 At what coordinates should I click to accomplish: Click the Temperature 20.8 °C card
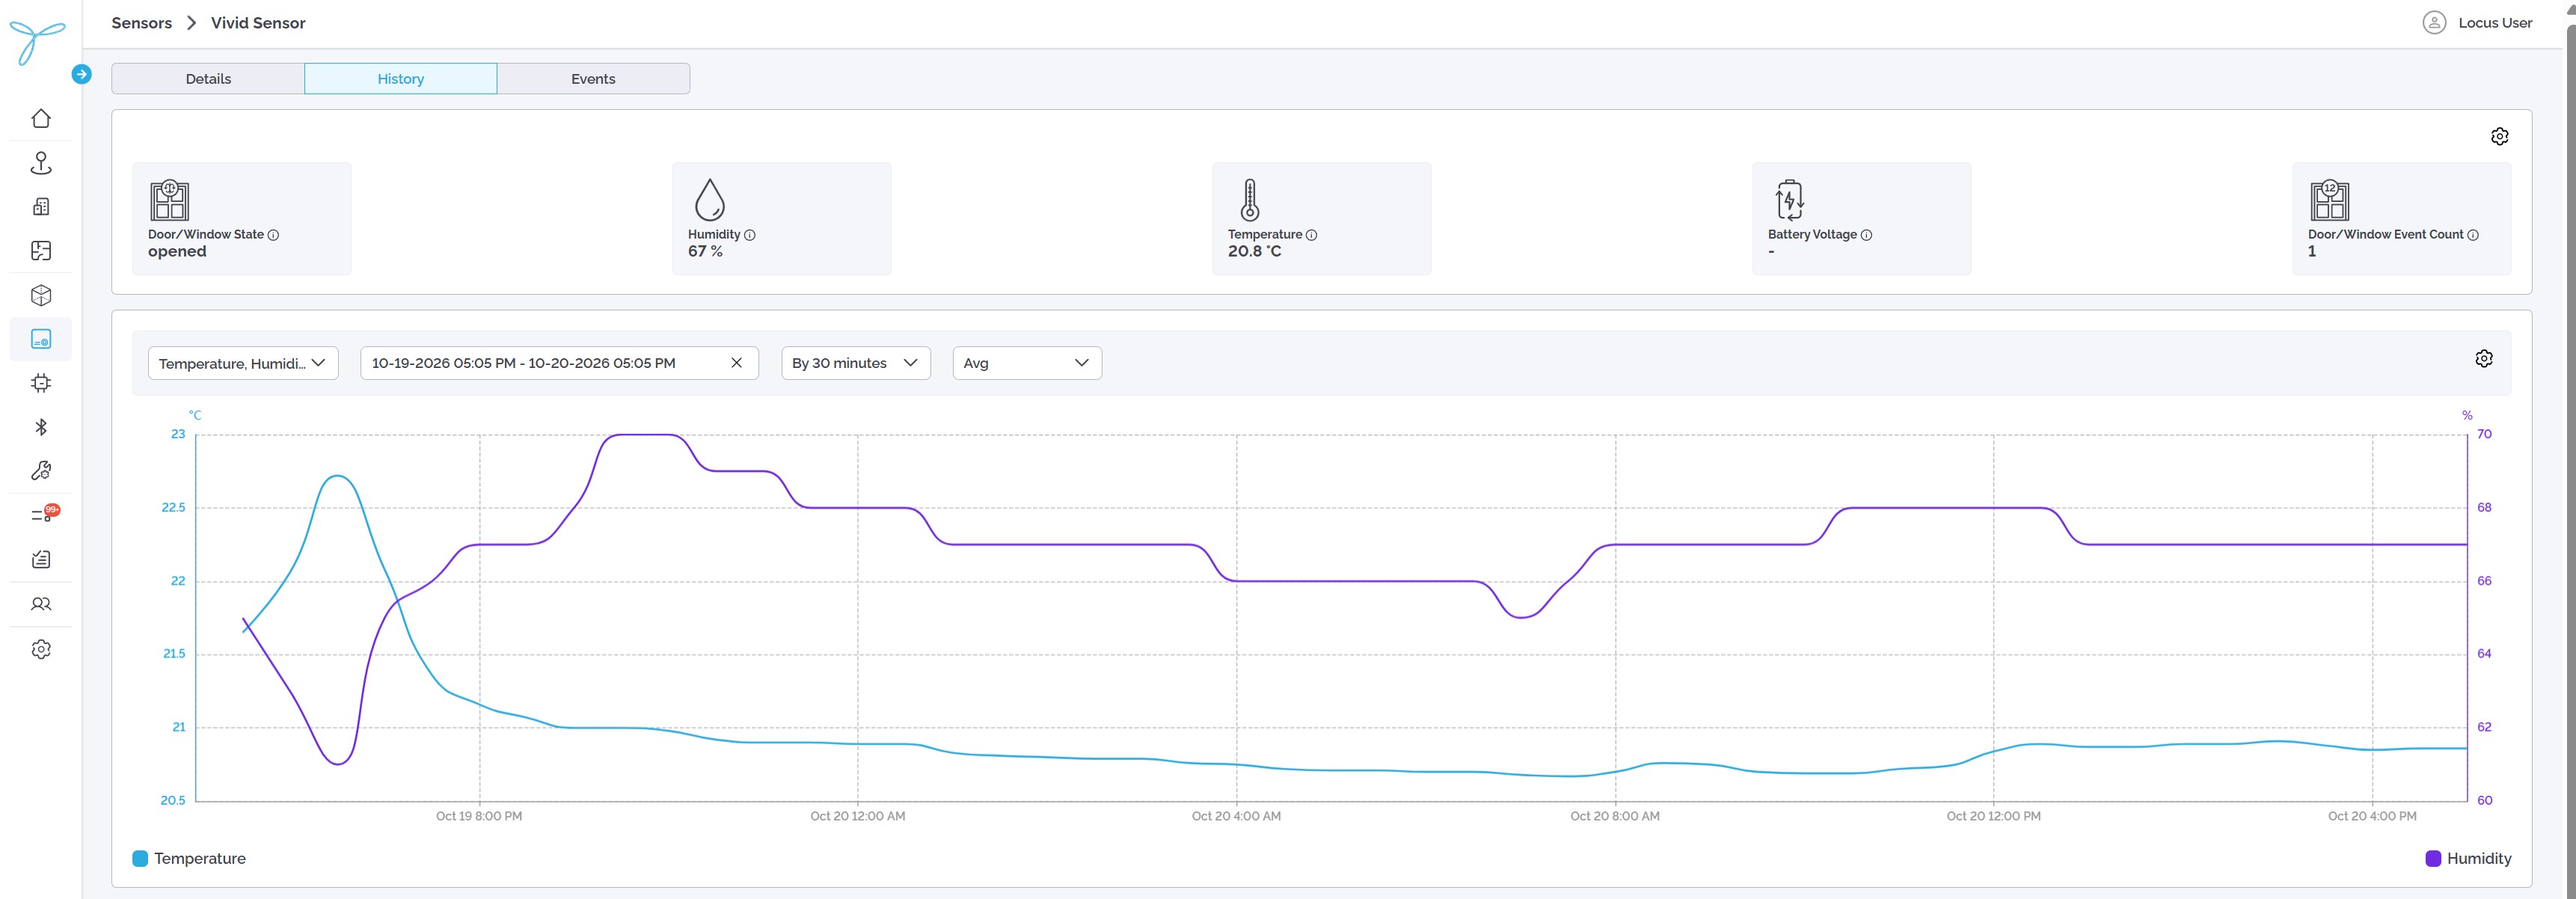coord(1321,218)
